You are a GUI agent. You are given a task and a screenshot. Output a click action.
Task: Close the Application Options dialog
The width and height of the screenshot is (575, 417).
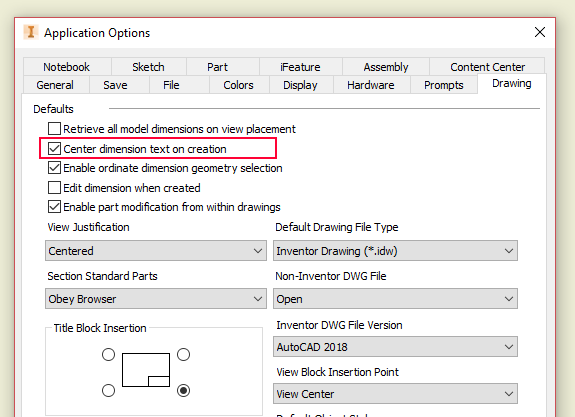point(539,32)
